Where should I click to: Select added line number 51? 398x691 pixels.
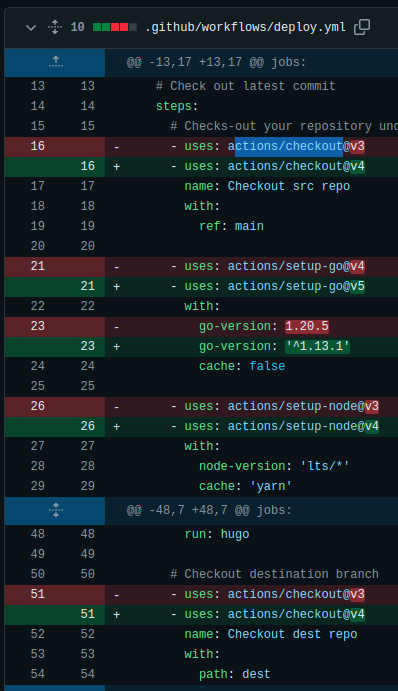88,614
